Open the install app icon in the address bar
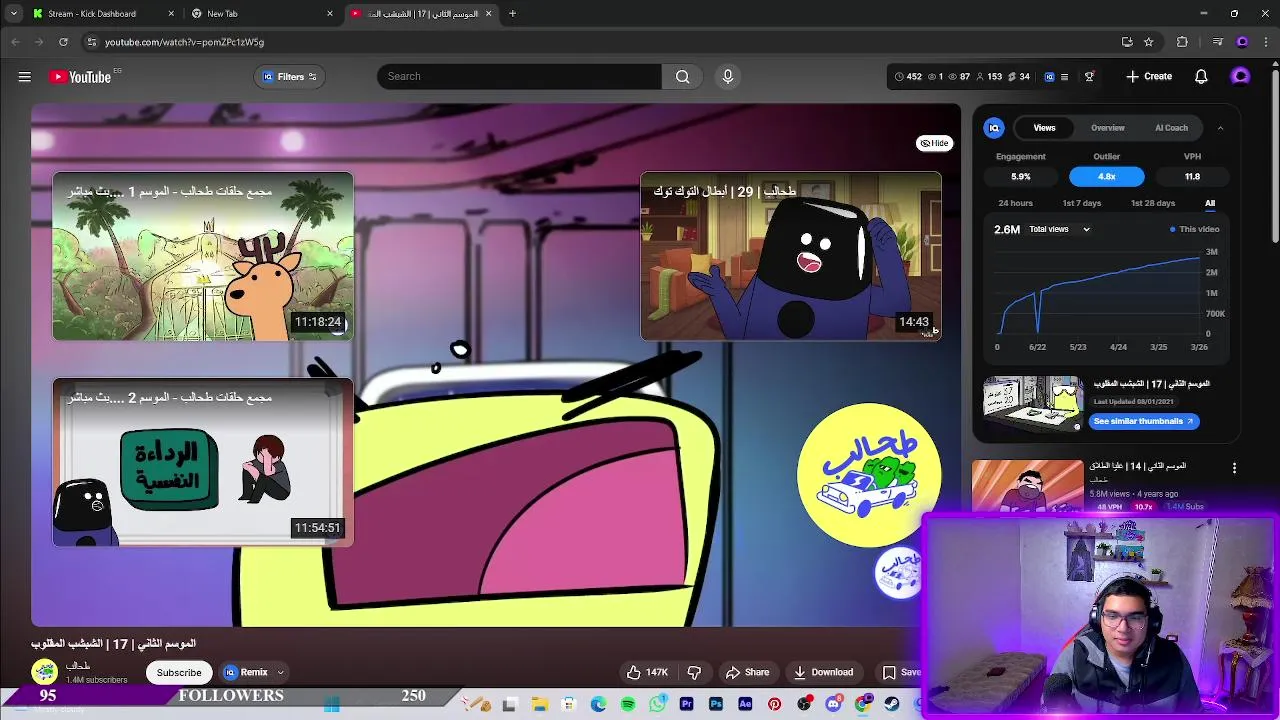The height and width of the screenshot is (720, 1280). 1127,42
